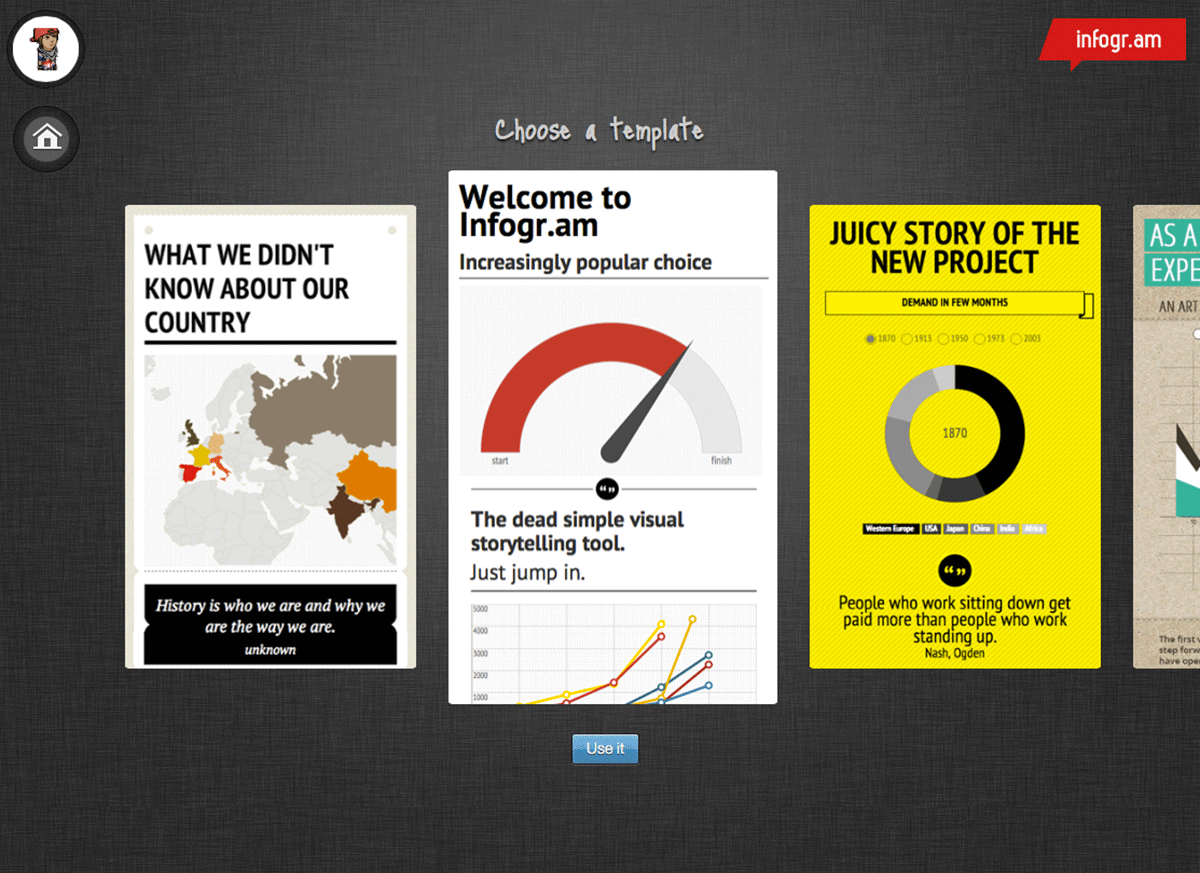Select the Welcome to Infogr.am template
This screenshot has height=873, width=1200.
(613, 437)
